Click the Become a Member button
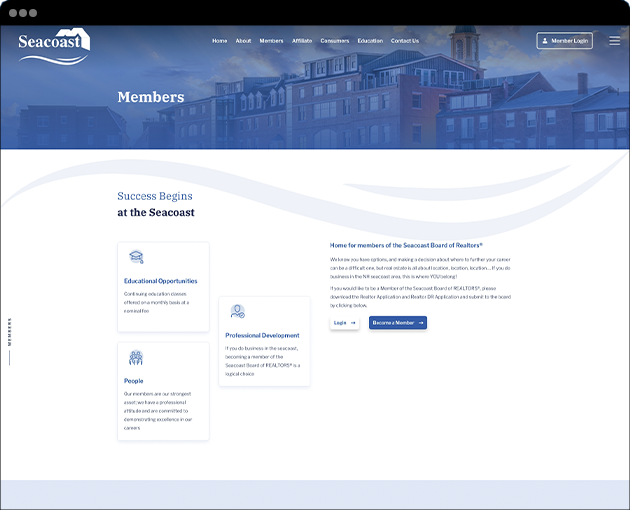The image size is (630, 510). [x=398, y=323]
